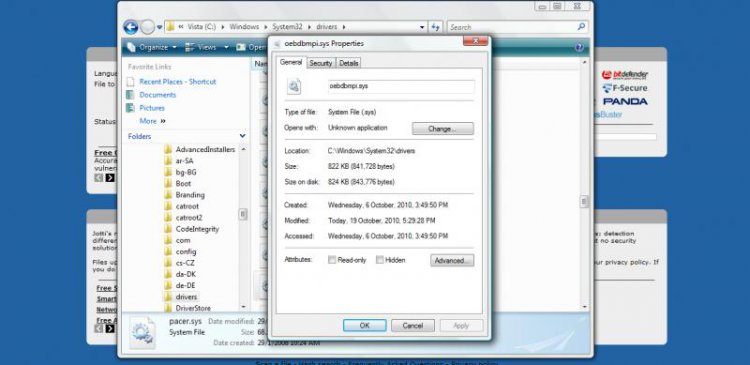The width and height of the screenshot is (750, 365).
Task: Select drivers in the address path
Action: pos(327,27)
